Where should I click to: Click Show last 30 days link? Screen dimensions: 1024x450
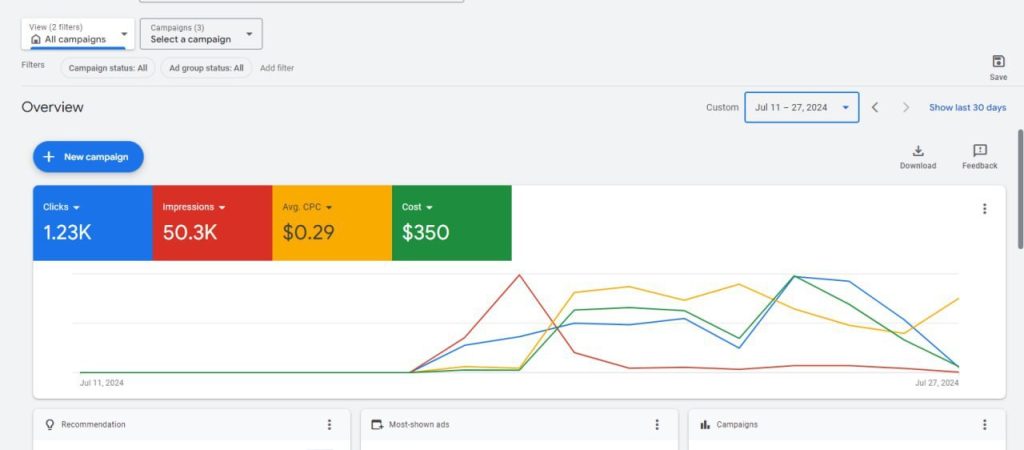[967, 108]
